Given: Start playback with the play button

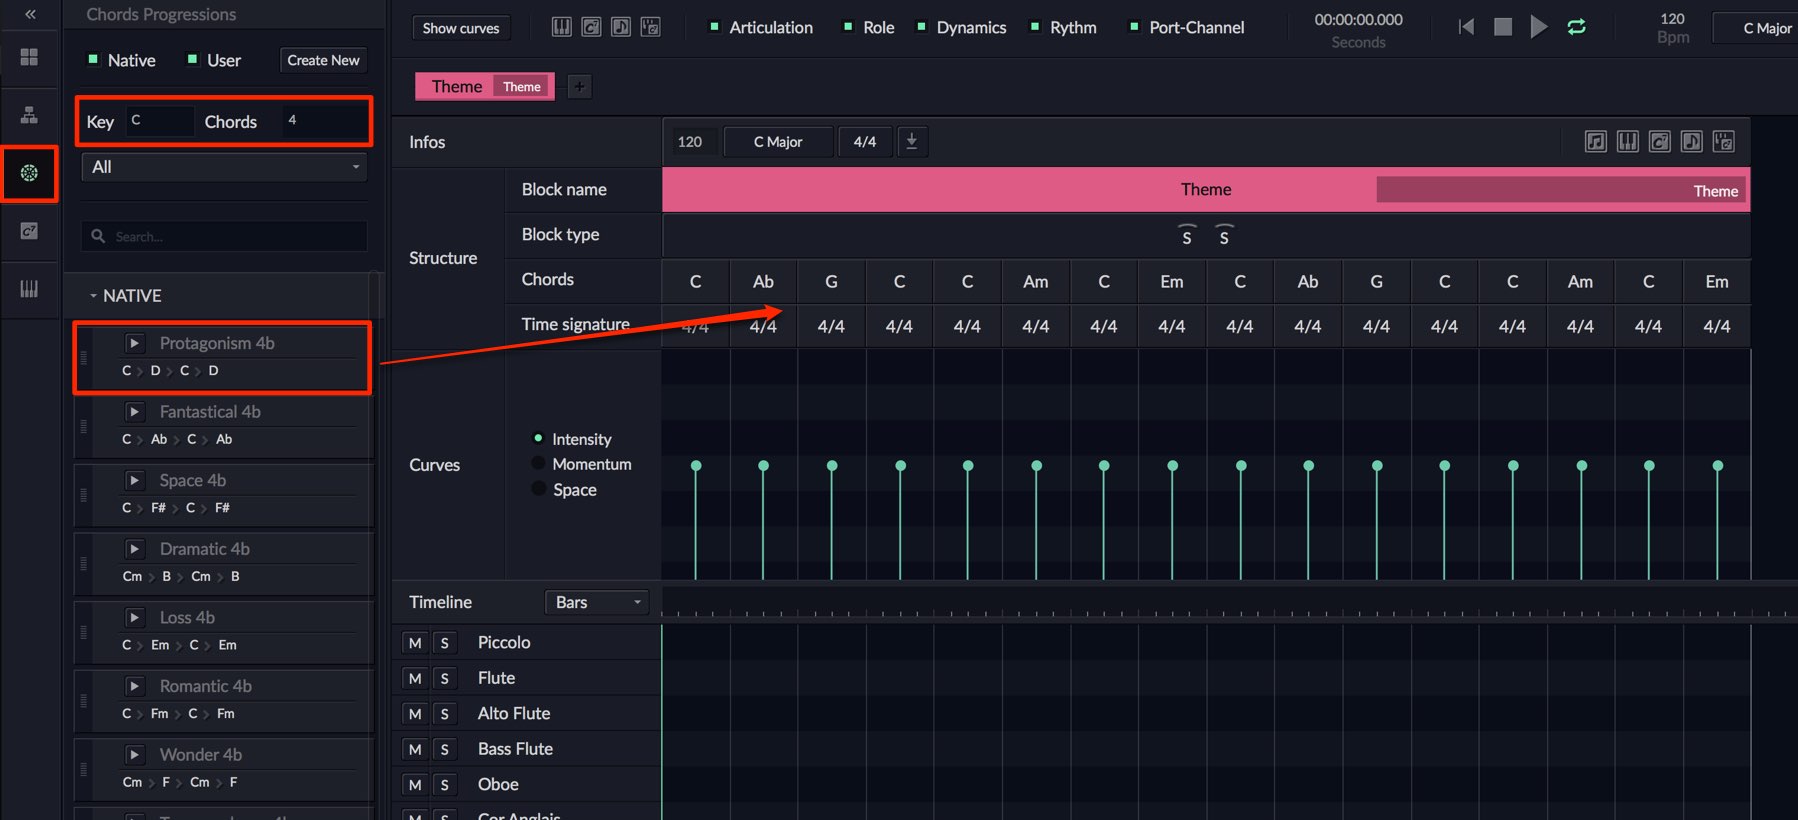Looking at the screenshot, I should point(1539,27).
